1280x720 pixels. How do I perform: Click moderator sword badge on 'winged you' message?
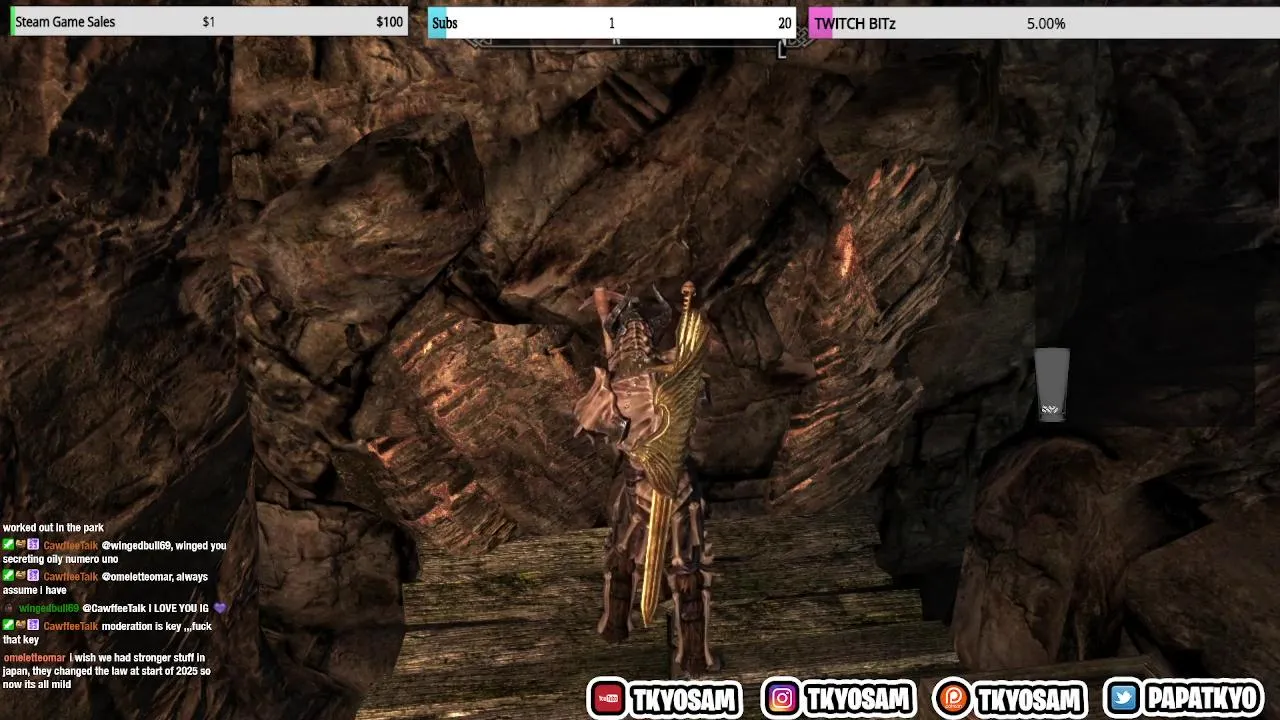point(8,545)
